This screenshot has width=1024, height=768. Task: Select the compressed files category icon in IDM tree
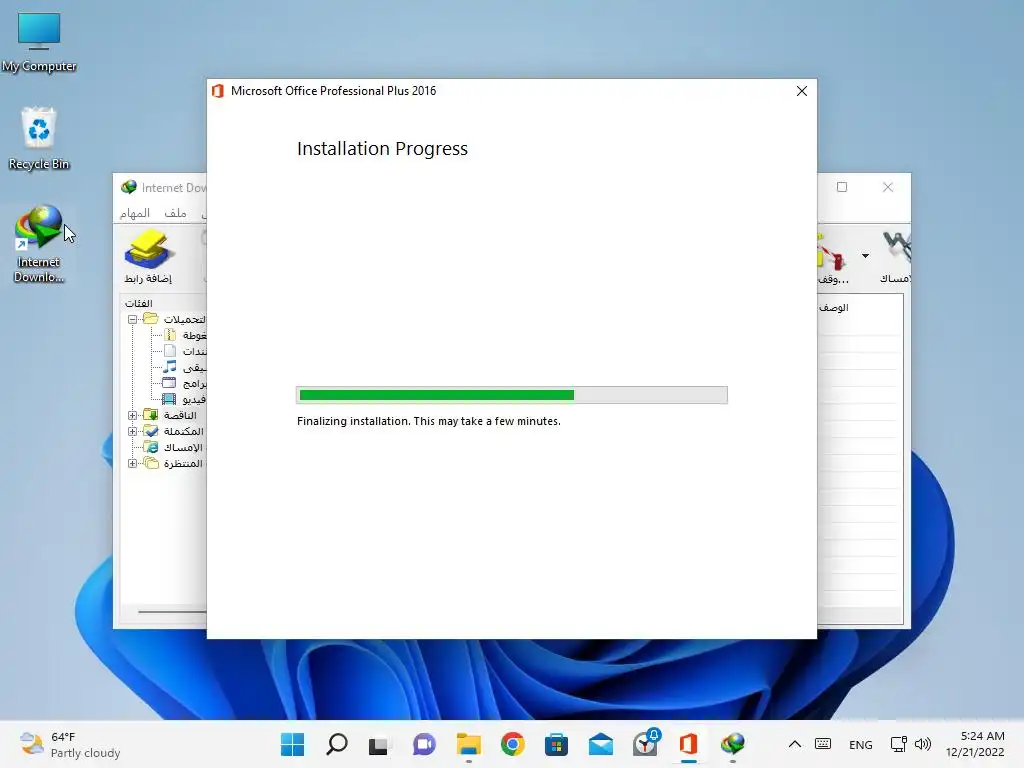click(x=170, y=335)
